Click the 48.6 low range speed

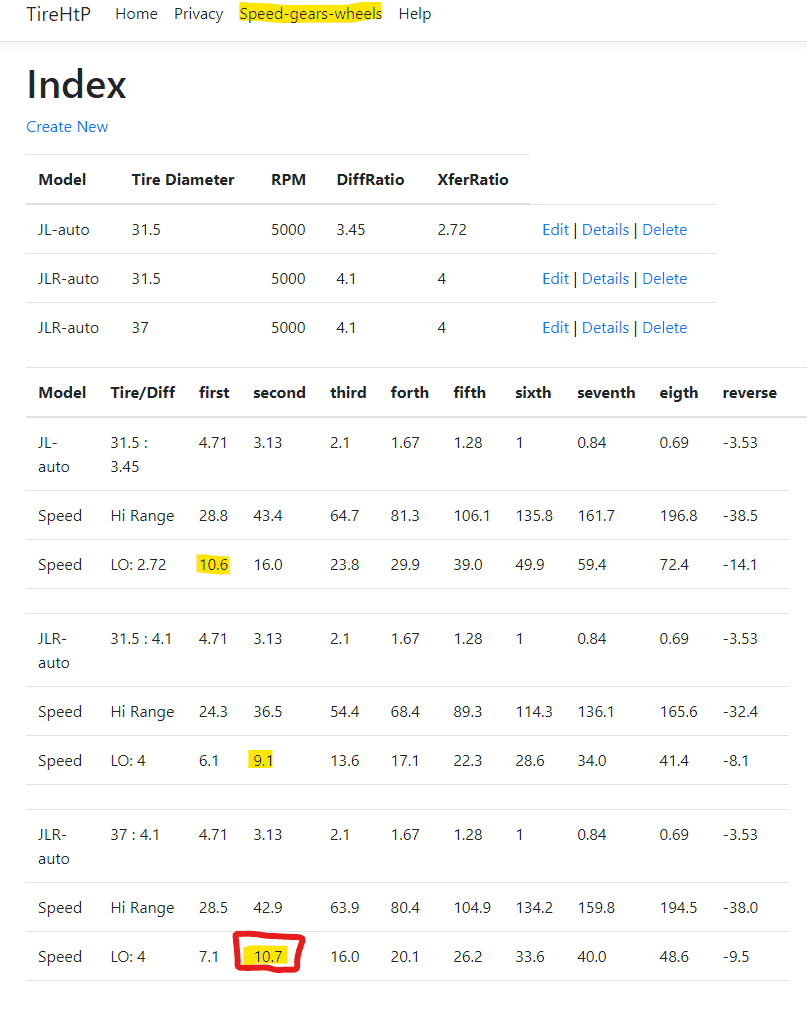pyautogui.click(x=674, y=956)
